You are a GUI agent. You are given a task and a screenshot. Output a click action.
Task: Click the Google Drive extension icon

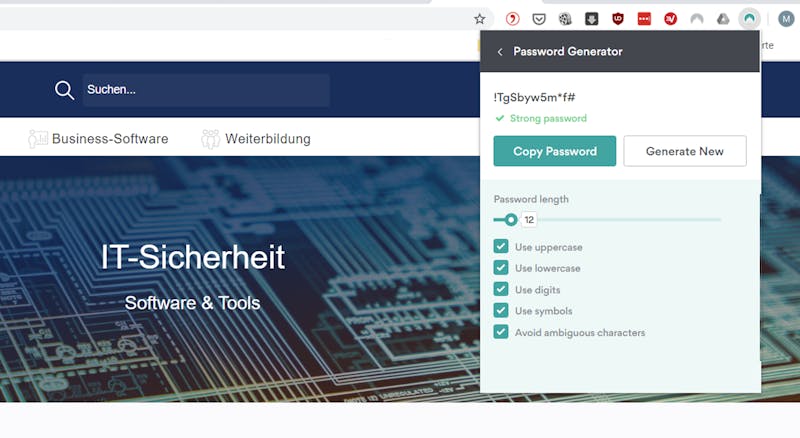pyautogui.click(x=723, y=19)
